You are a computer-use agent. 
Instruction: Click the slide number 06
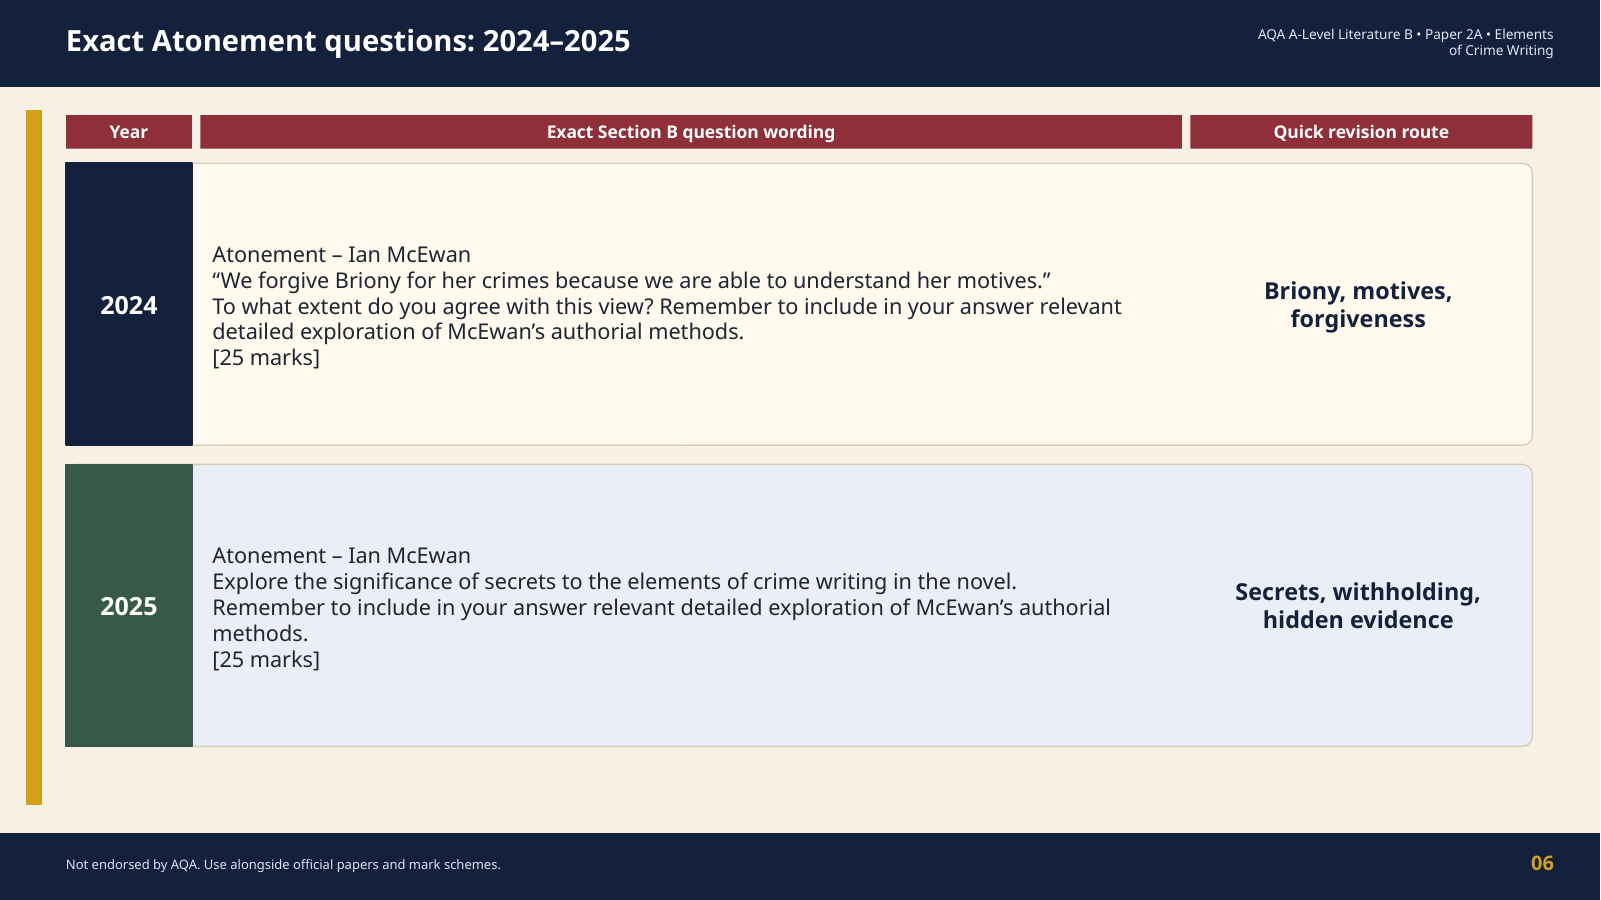click(x=1542, y=864)
